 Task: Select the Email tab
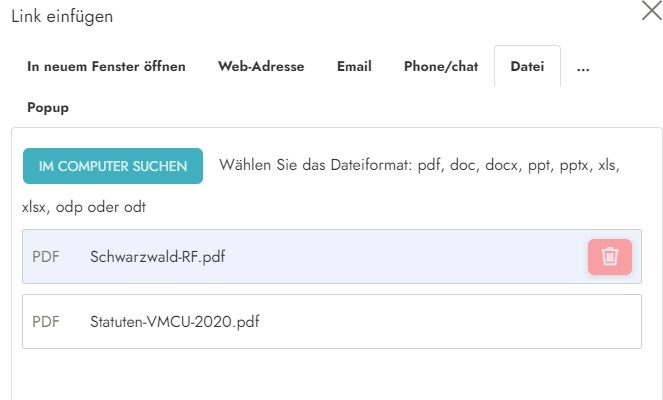(x=354, y=67)
